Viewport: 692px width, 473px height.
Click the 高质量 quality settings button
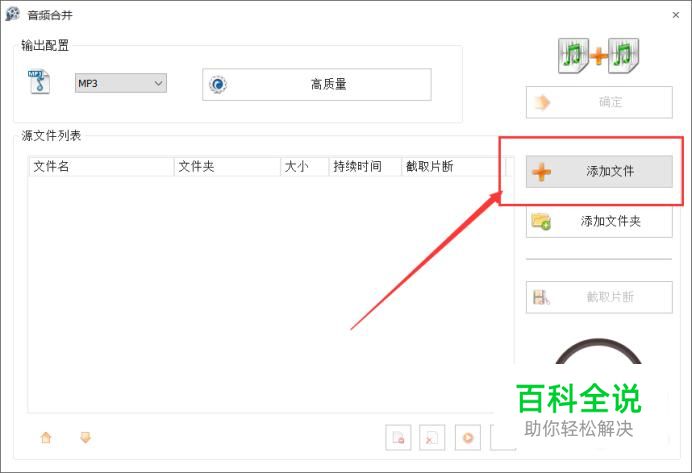pyautogui.click(x=316, y=84)
